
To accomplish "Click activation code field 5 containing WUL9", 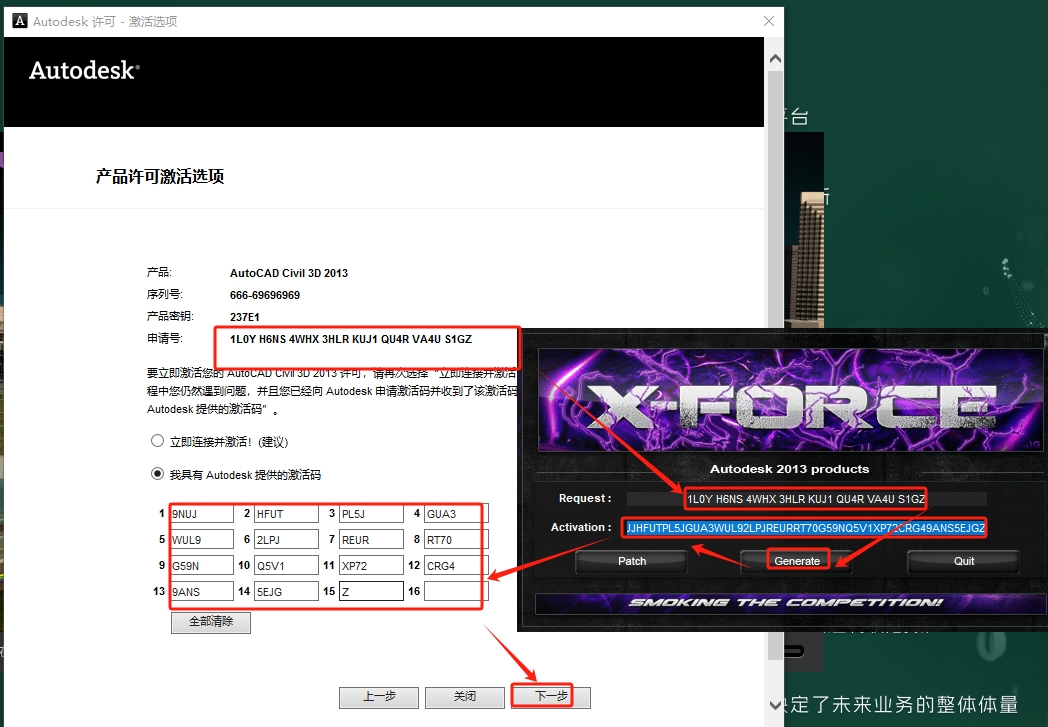I will [x=202, y=539].
